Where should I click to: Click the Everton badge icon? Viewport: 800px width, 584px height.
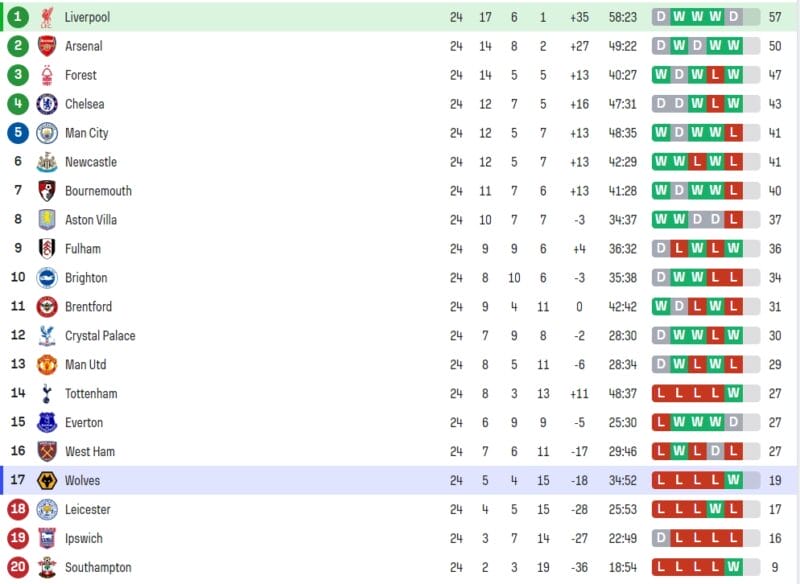click(47, 423)
